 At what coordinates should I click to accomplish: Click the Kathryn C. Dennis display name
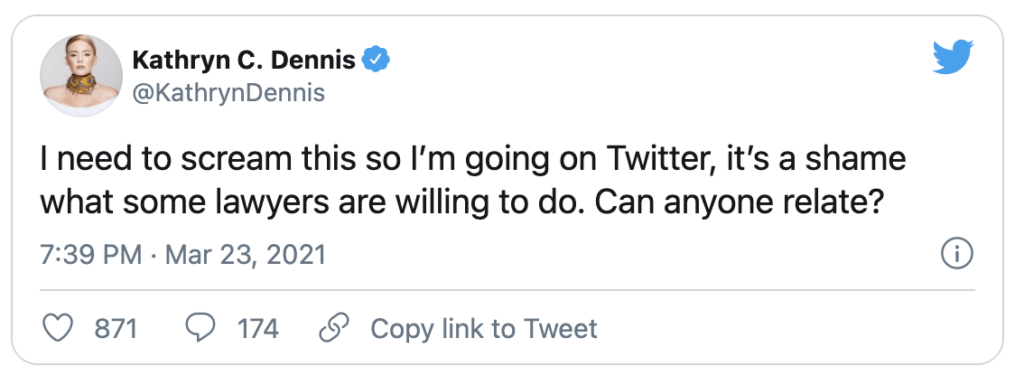click(x=244, y=61)
